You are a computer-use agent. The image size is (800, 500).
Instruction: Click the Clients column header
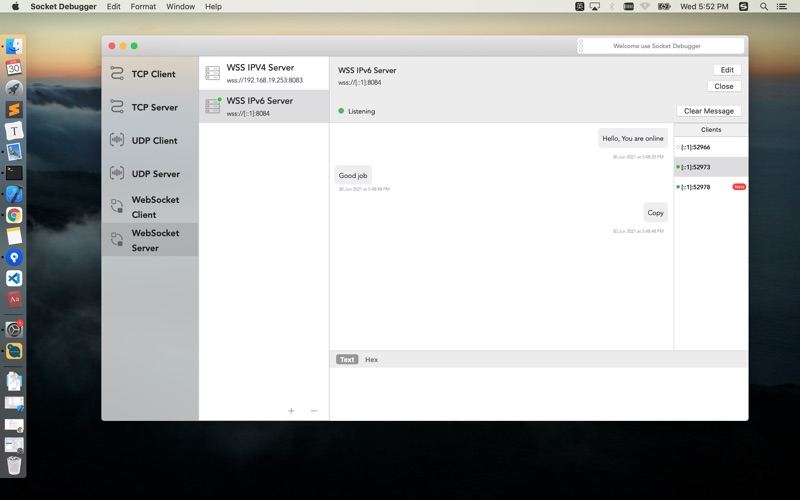point(711,130)
